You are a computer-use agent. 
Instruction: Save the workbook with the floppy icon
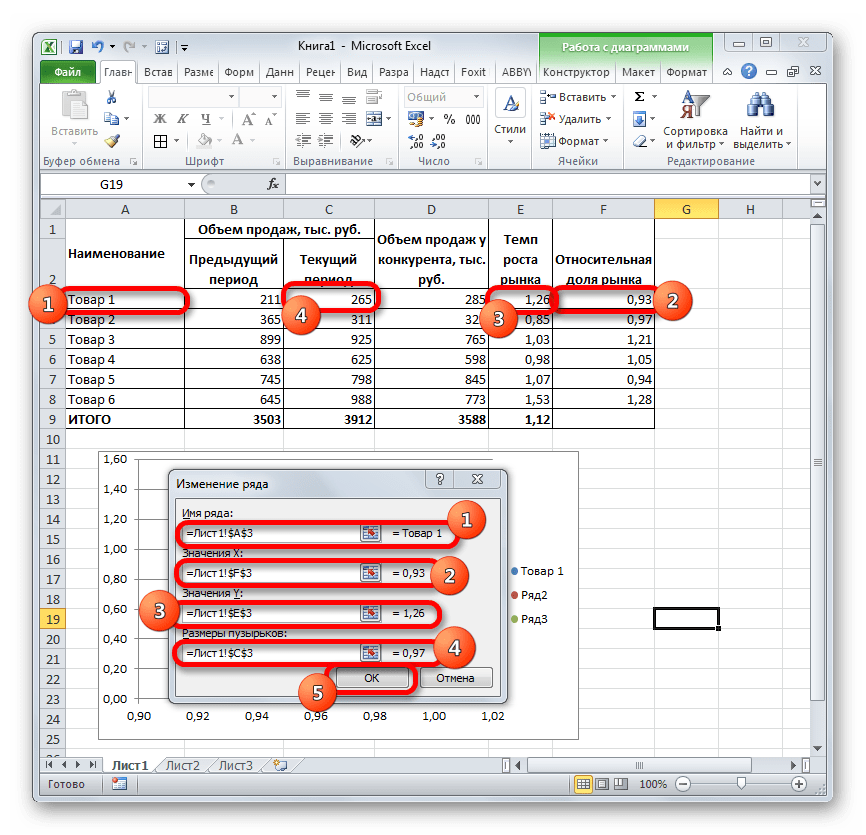(76, 47)
